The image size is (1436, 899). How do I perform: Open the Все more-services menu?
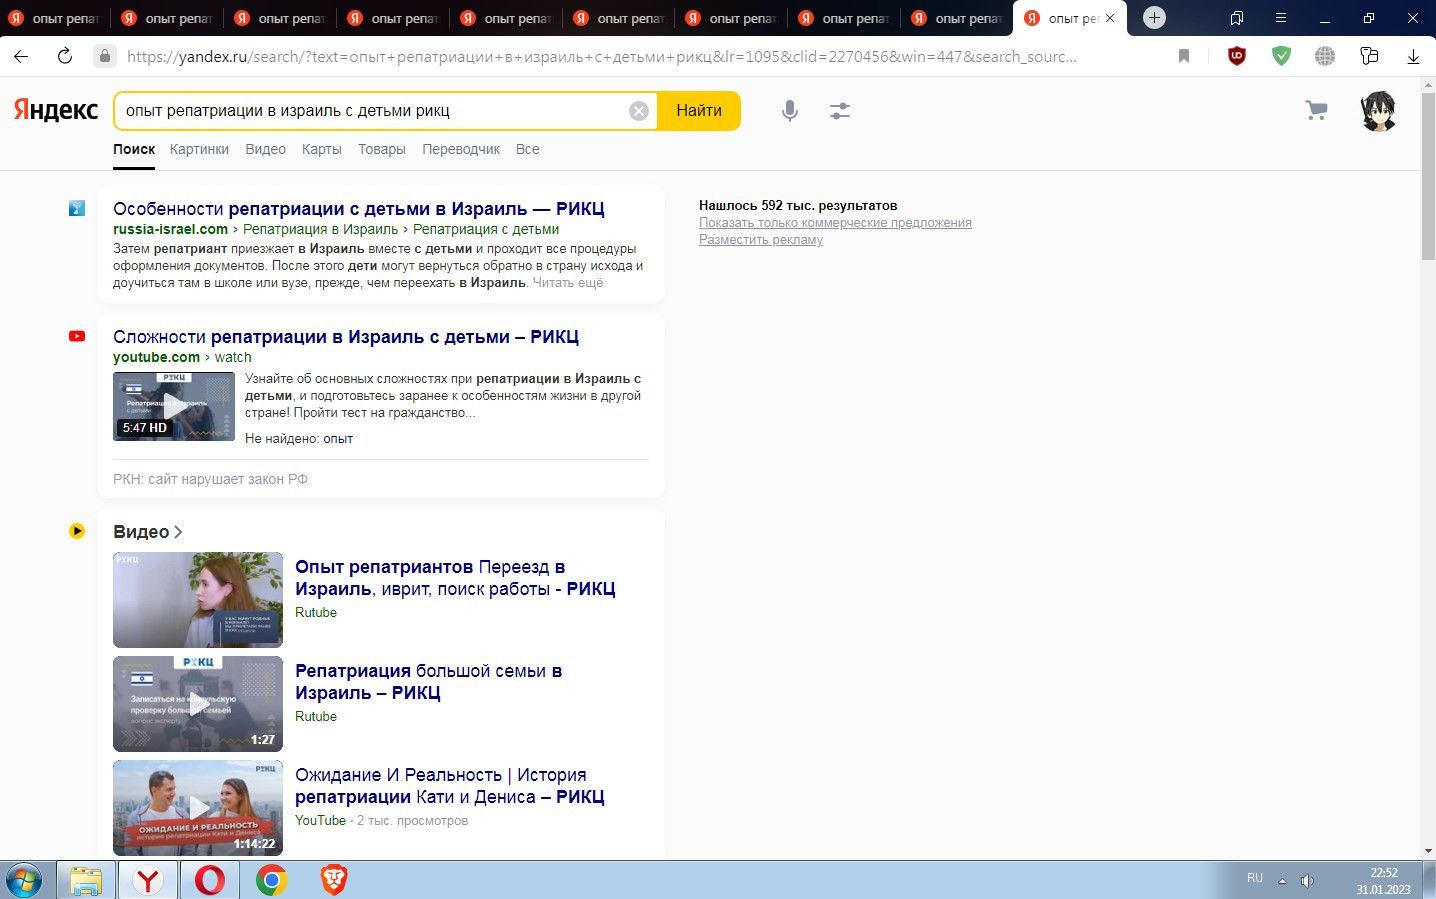[x=528, y=149]
